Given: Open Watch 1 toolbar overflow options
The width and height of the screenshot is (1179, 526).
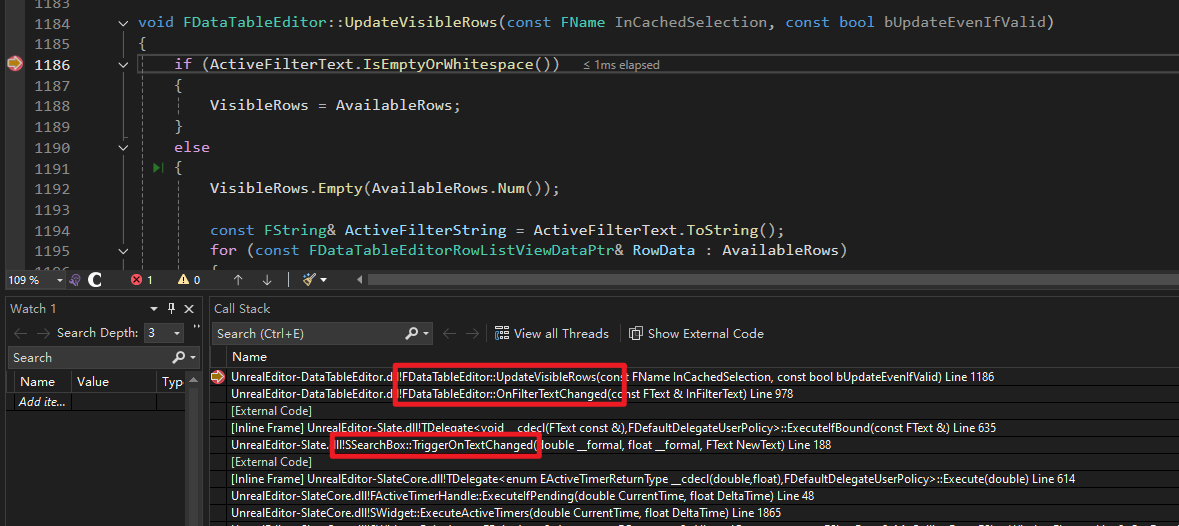Looking at the screenshot, I should click(196, 328).
